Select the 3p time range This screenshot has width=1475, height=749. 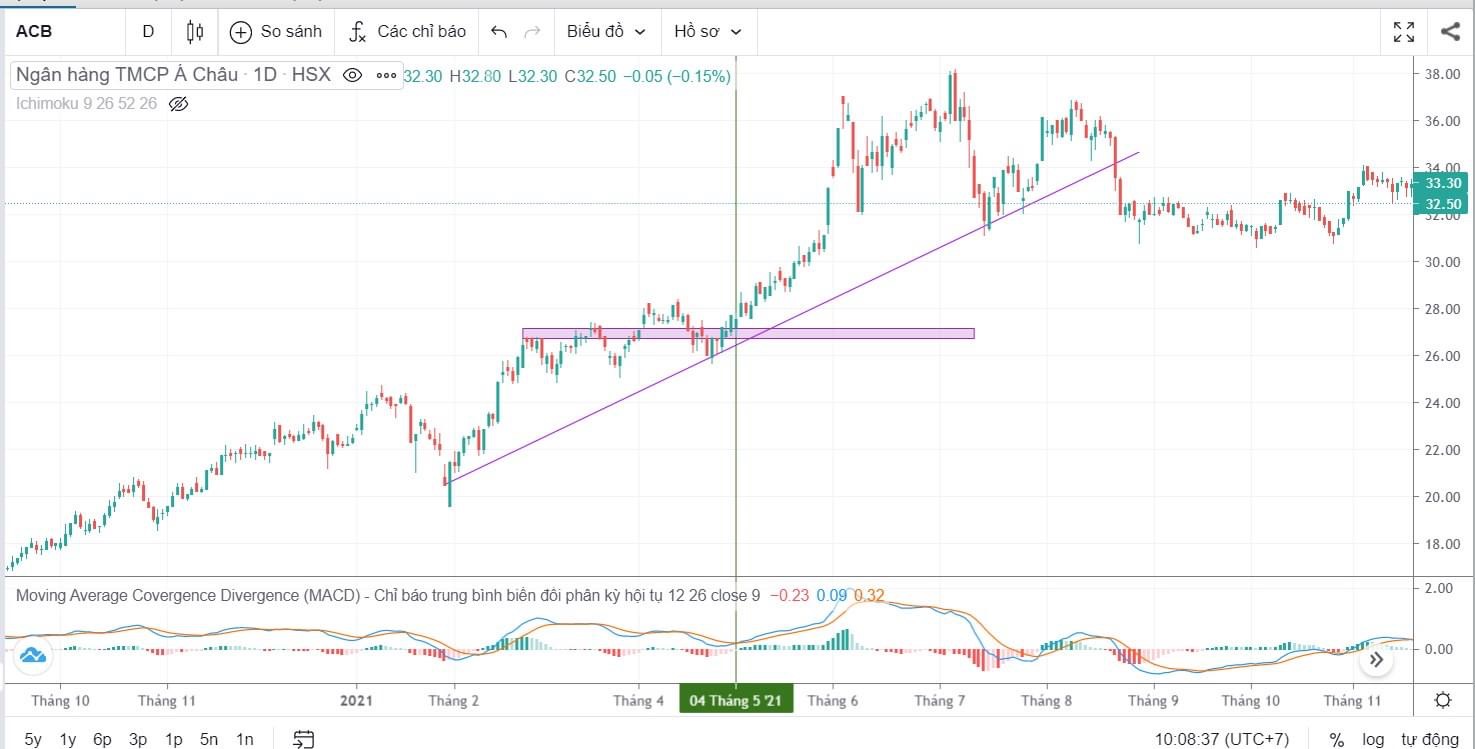138,740
